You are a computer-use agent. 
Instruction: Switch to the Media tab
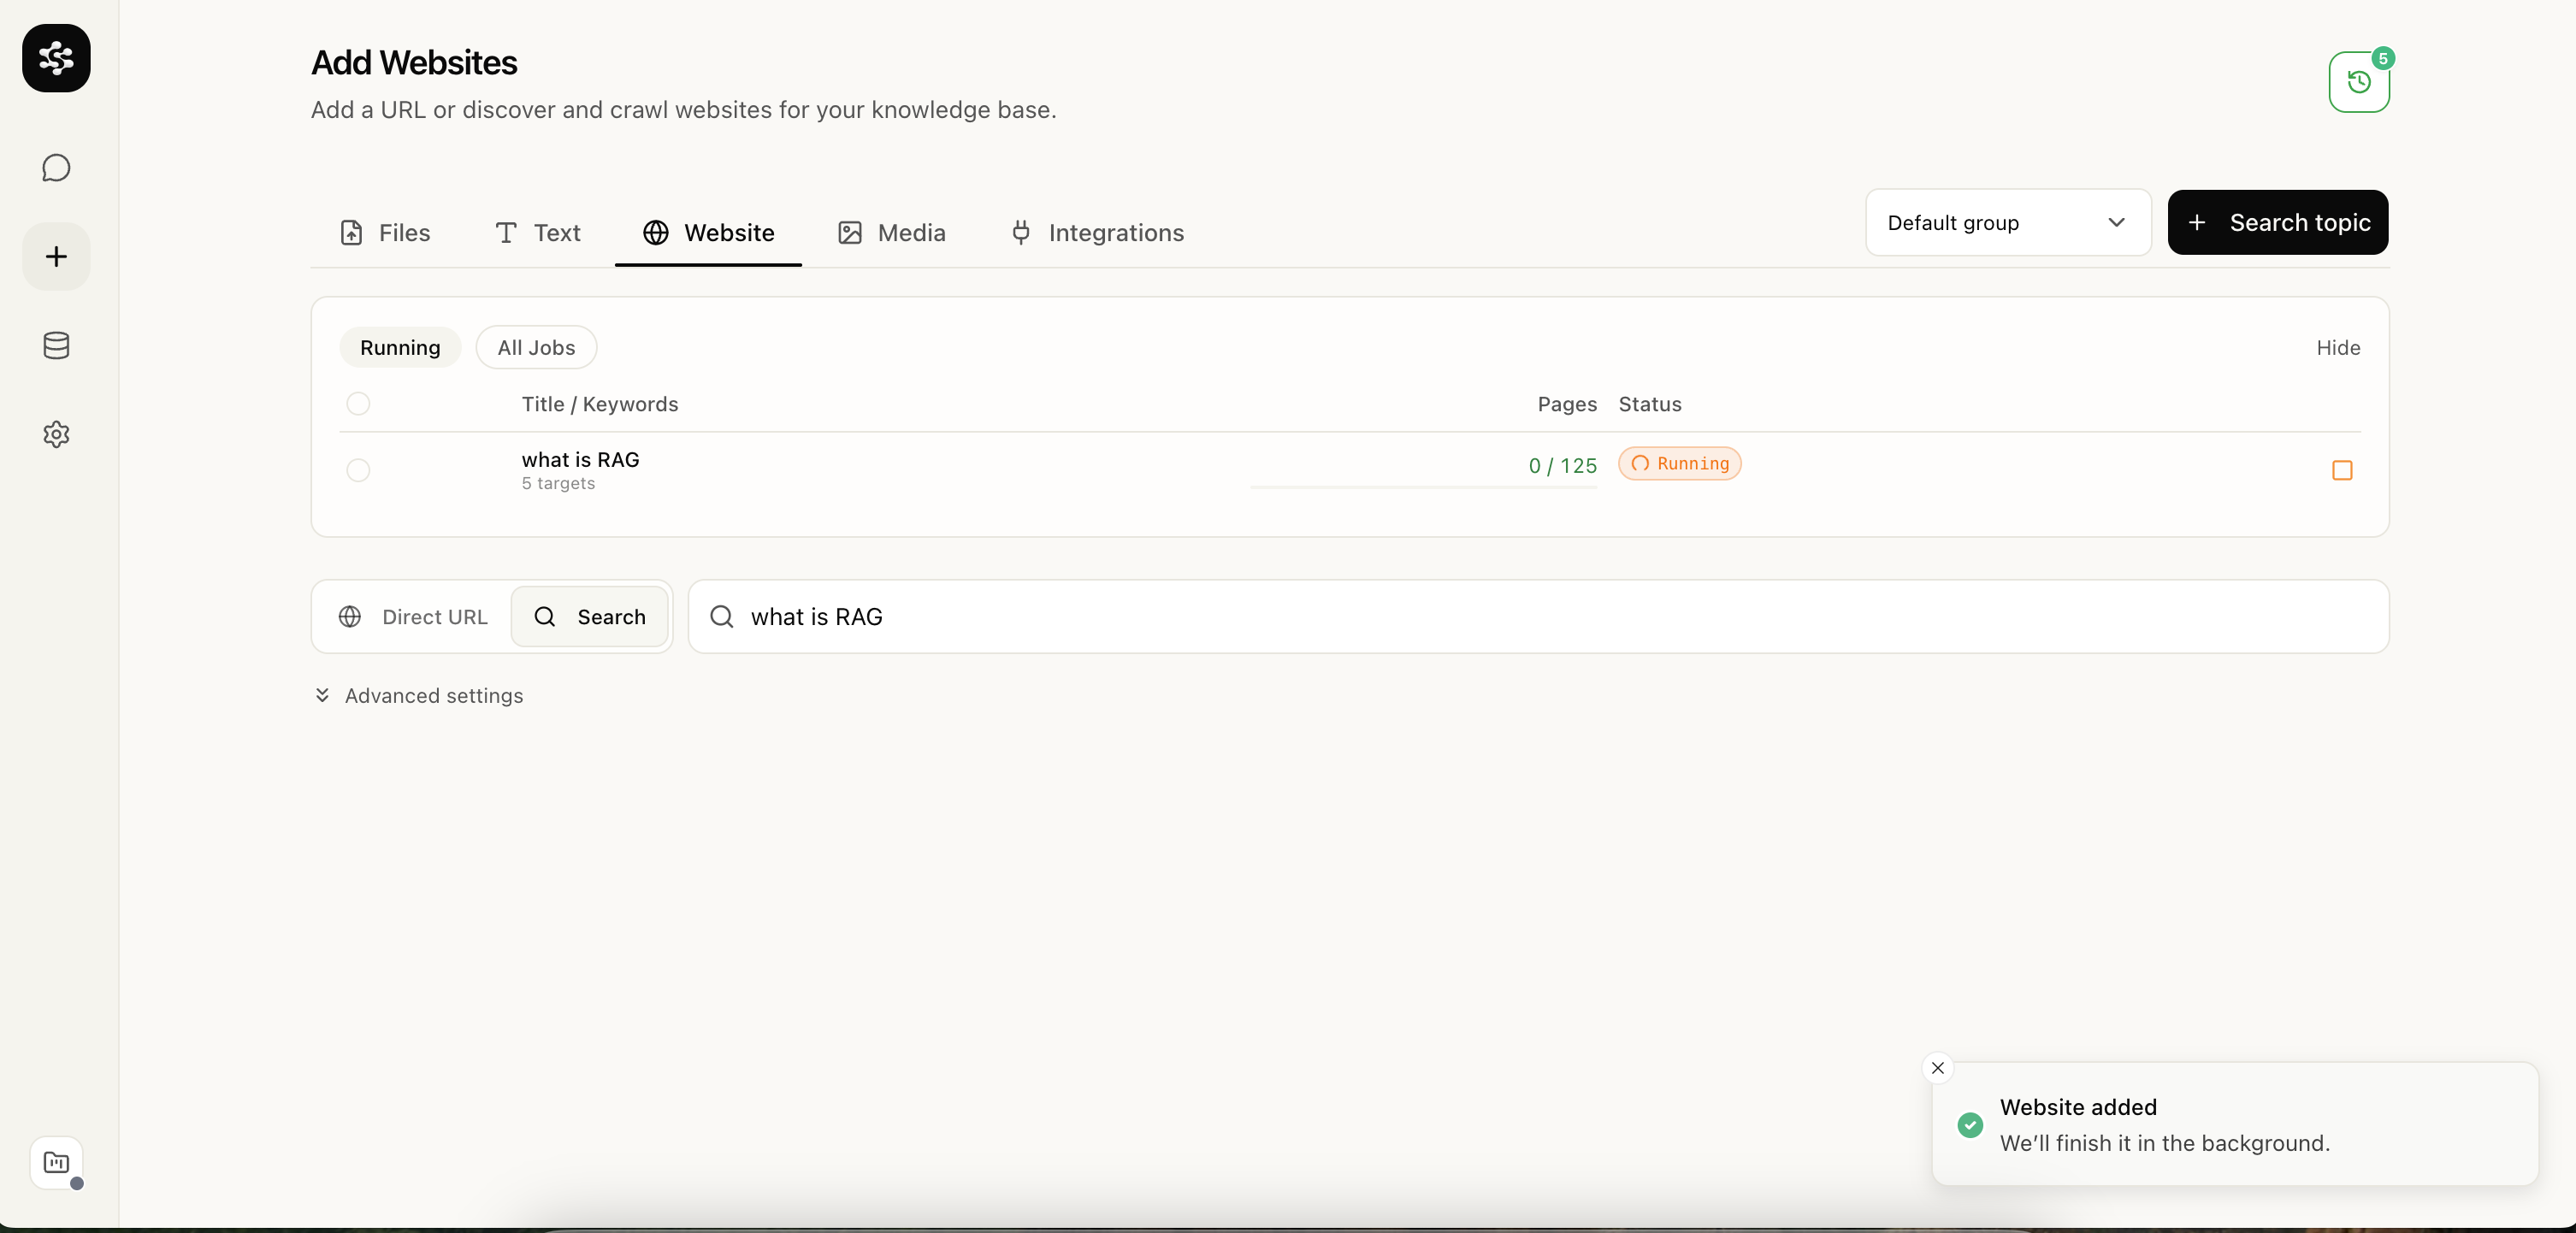click(891, 233)
